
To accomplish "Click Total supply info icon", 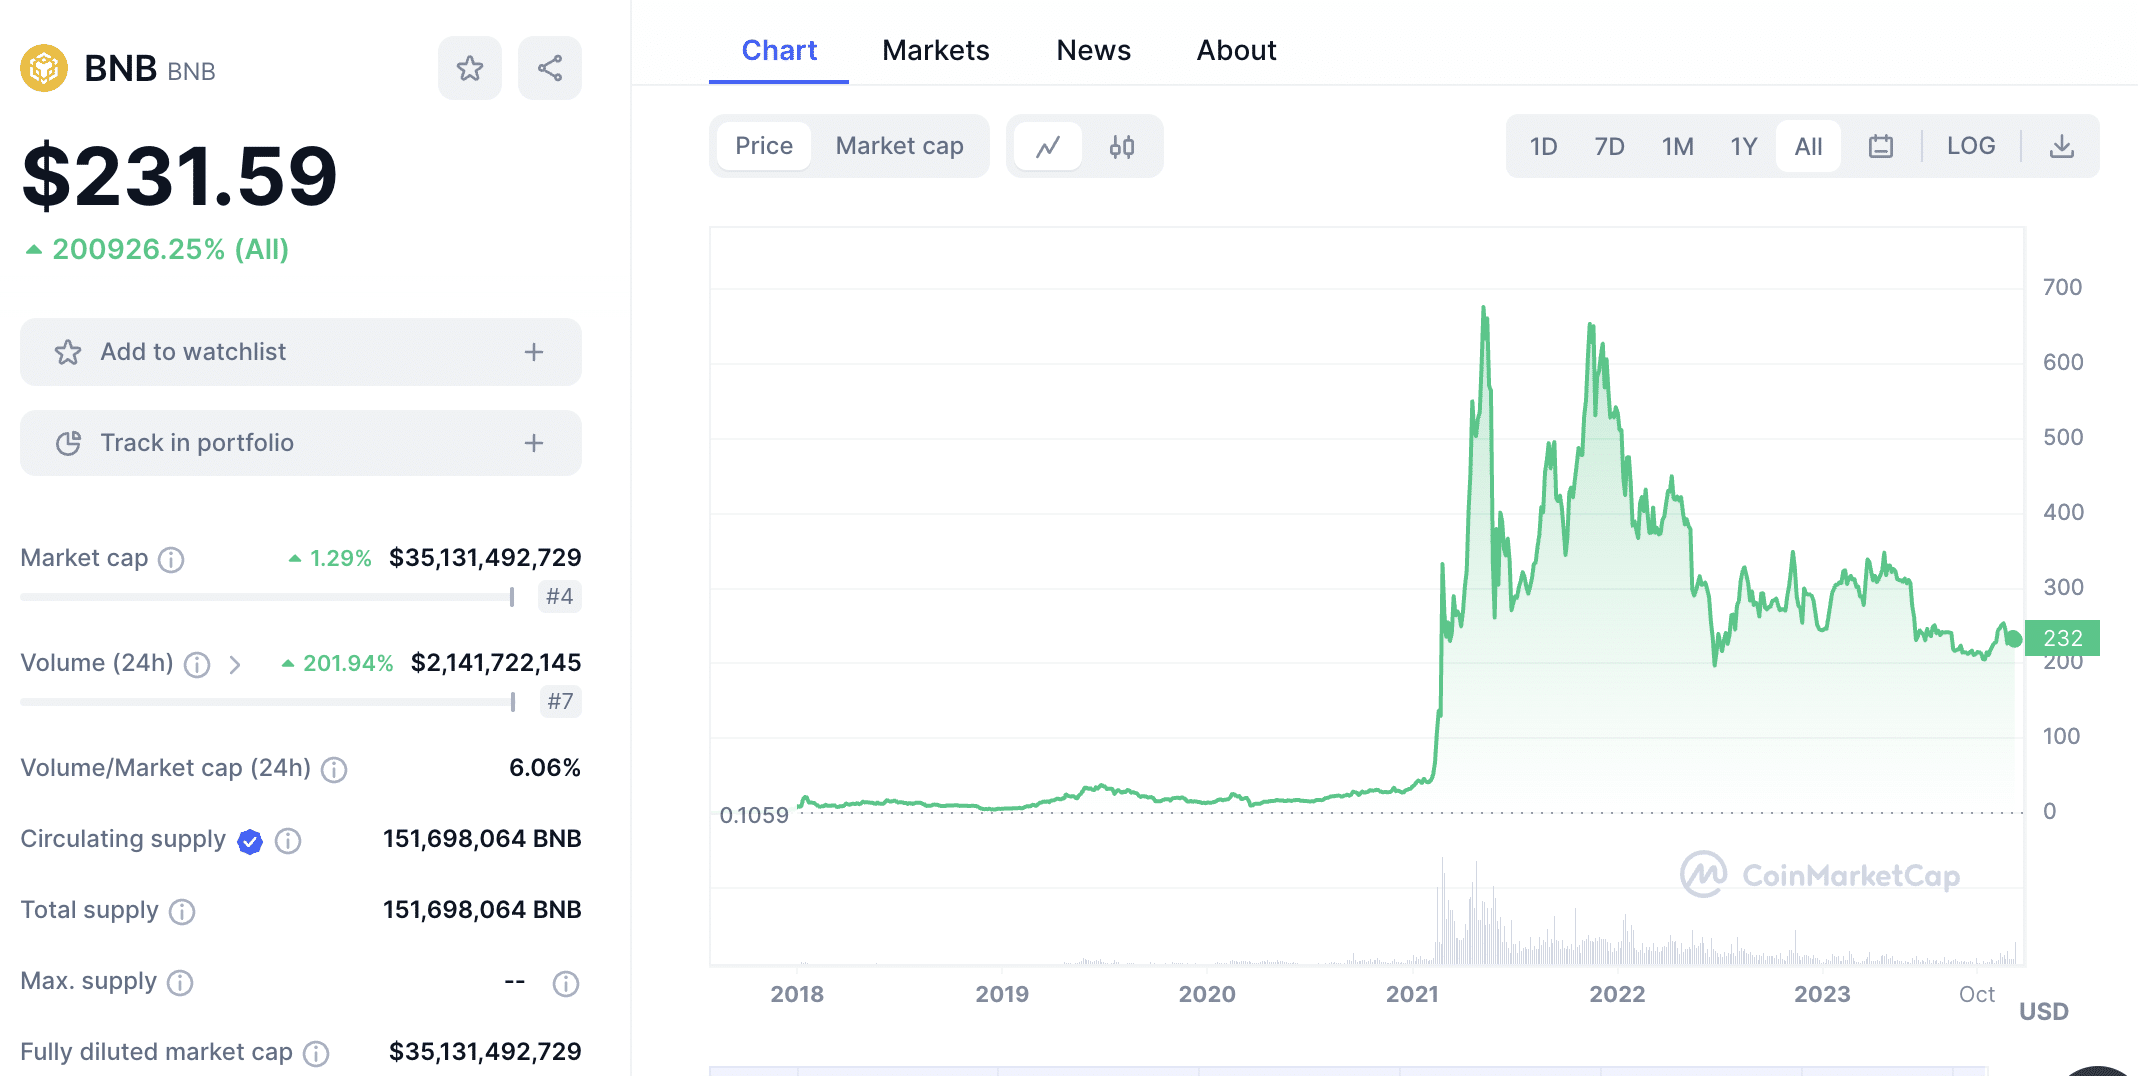I will (x=182, y=912).
